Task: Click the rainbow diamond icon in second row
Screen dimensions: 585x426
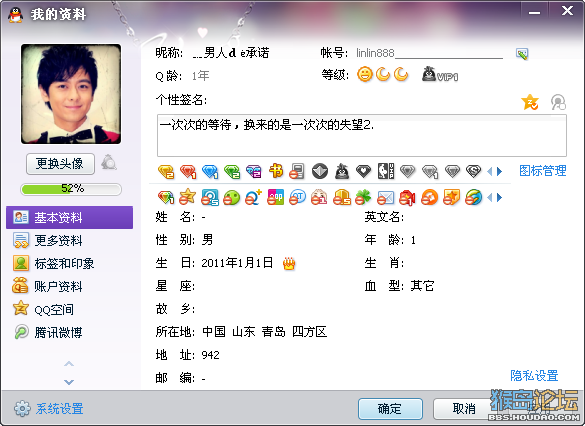Action: [x=166, y=197]
